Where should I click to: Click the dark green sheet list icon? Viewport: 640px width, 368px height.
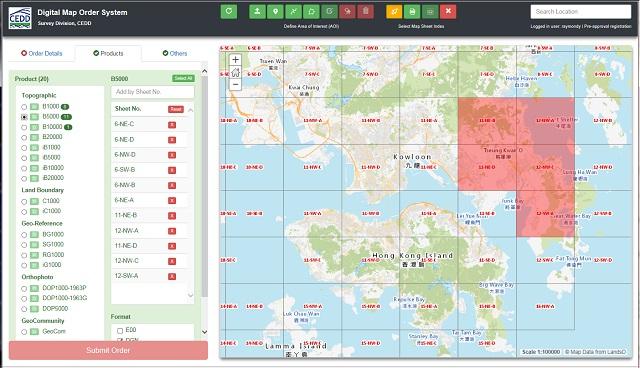[430, 11]
